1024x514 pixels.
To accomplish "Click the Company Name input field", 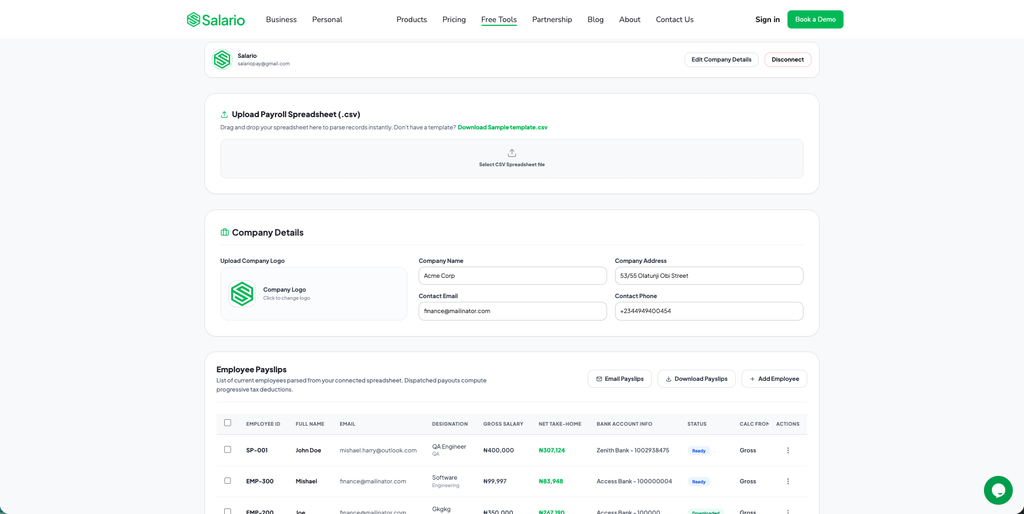I will tap(513, 276).
